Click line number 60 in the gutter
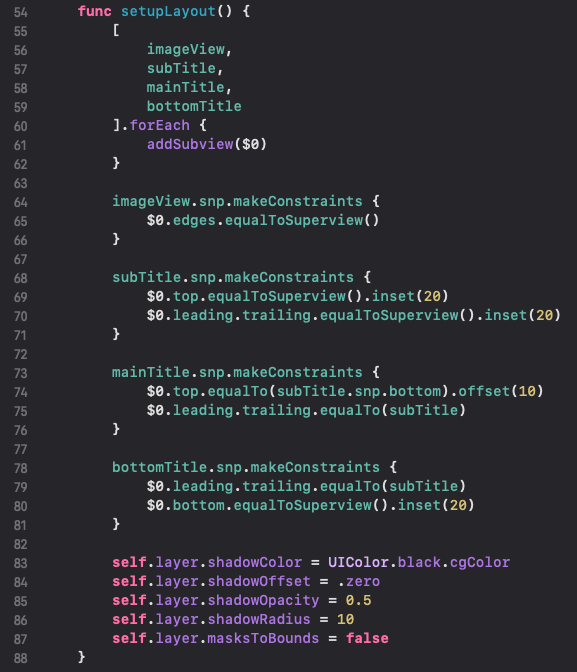This screenshot has width=577, height=672. click(21, 126)
